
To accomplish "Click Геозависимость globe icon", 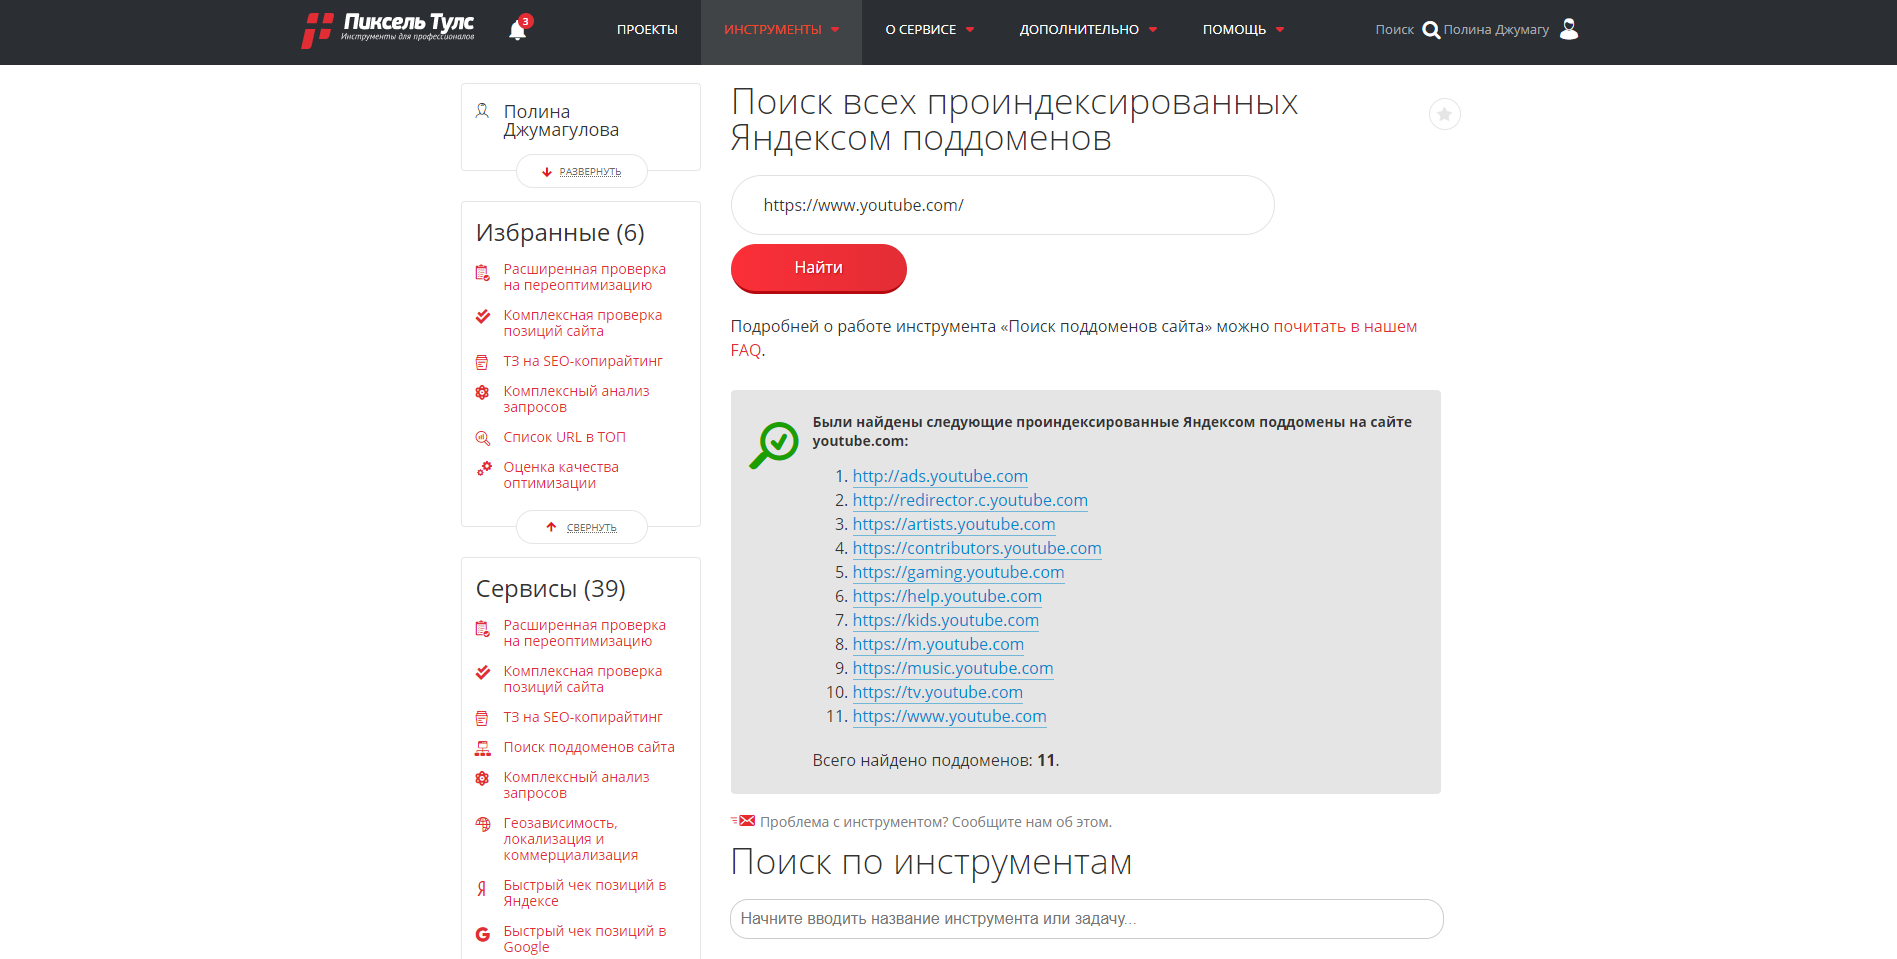I will [482, 825].
